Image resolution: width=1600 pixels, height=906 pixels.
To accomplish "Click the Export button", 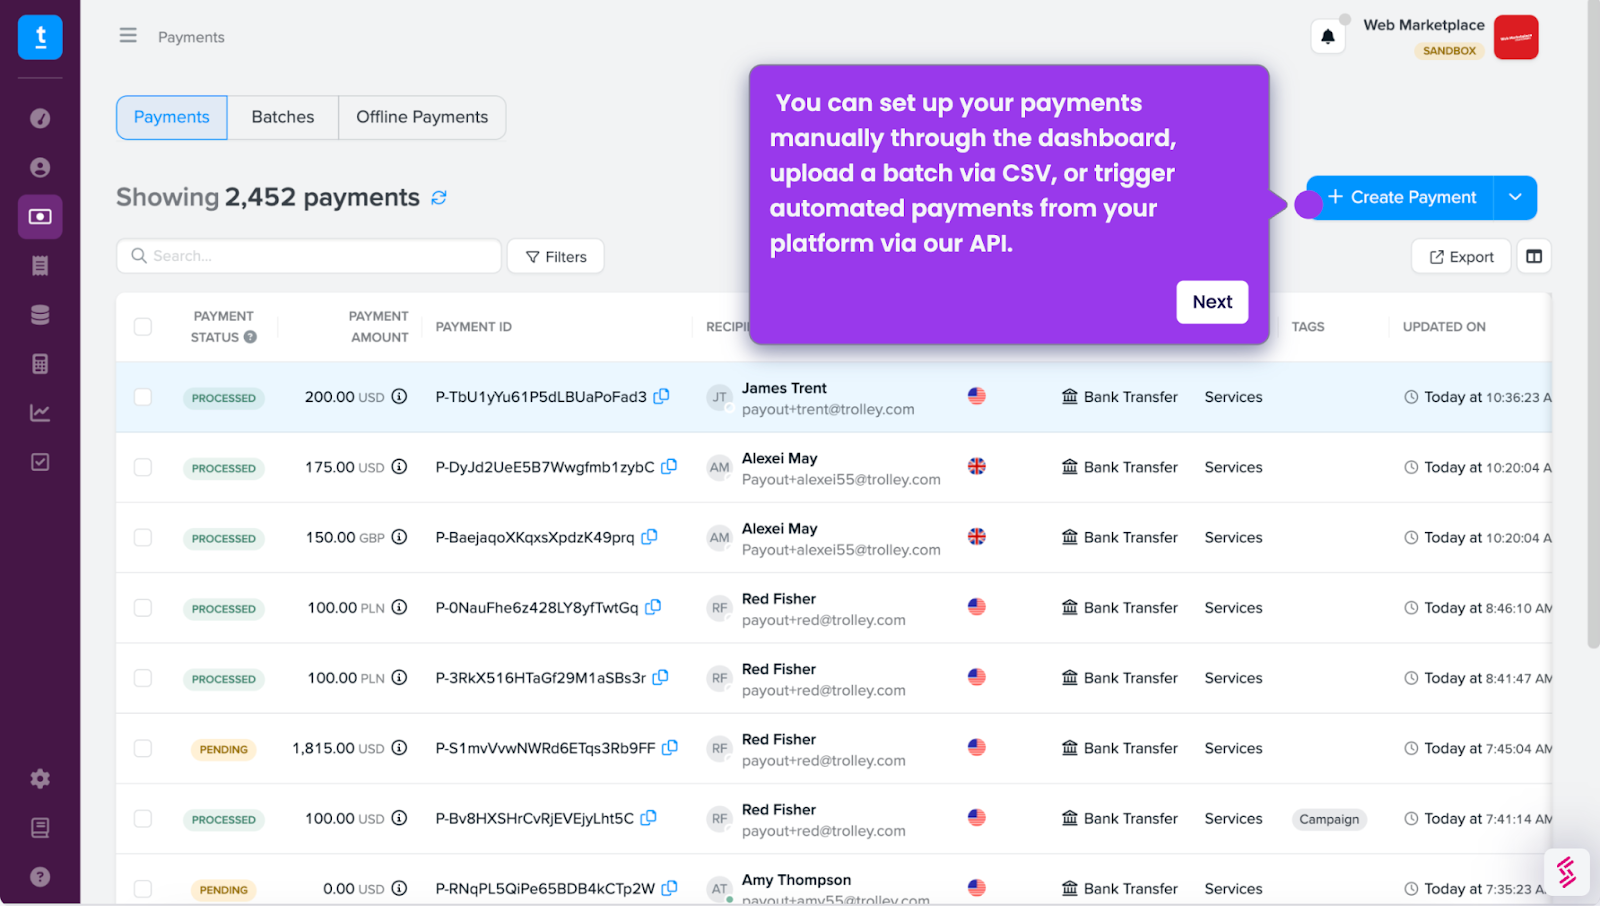I will click(x=1461, y=257).
